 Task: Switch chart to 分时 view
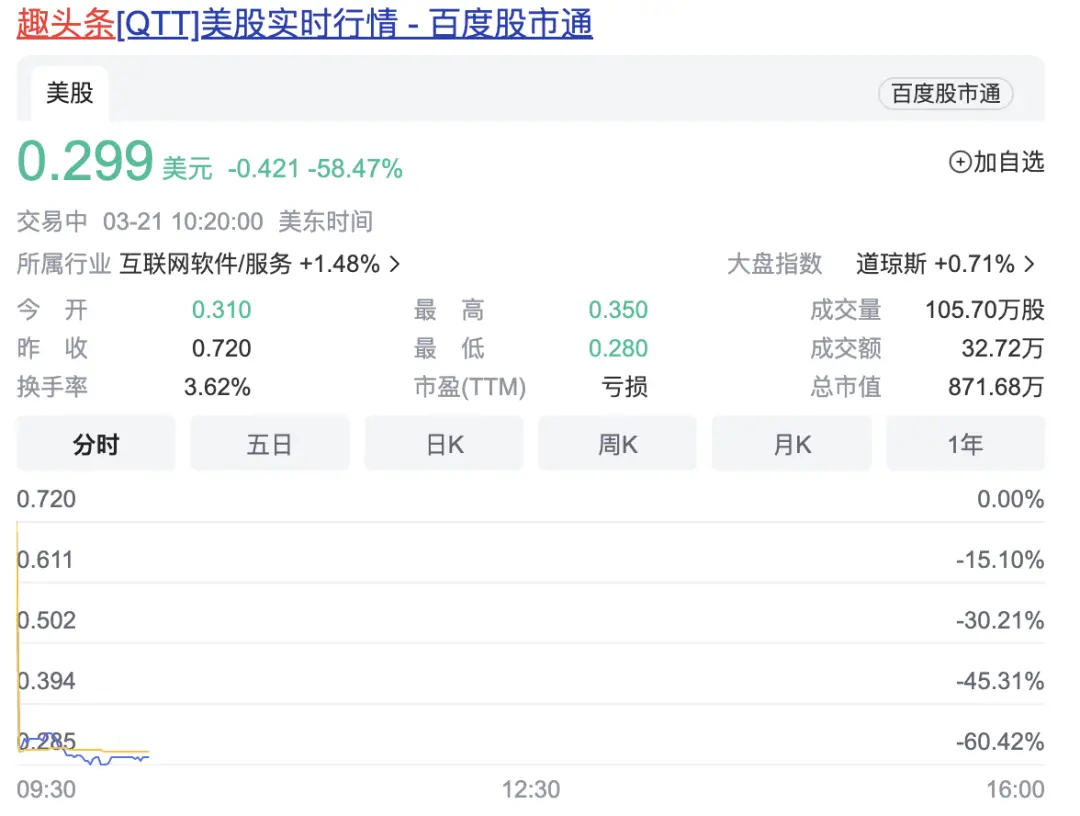click(x=96, y=444)
